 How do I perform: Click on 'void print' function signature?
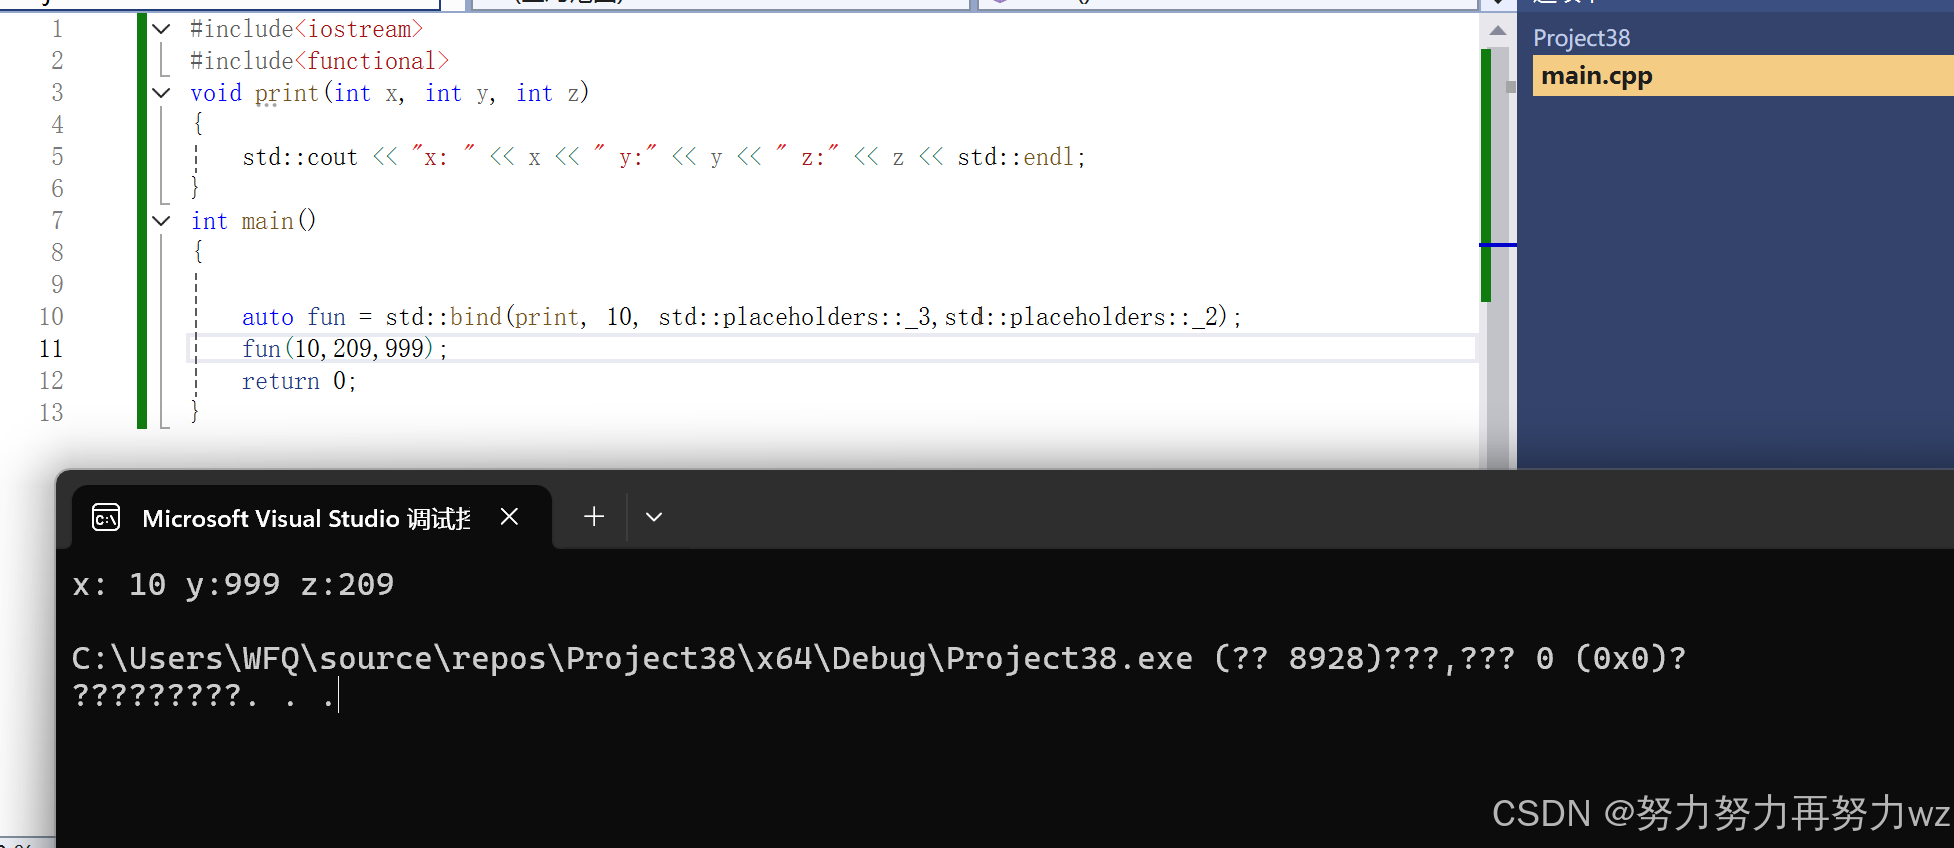pos(390,93)
